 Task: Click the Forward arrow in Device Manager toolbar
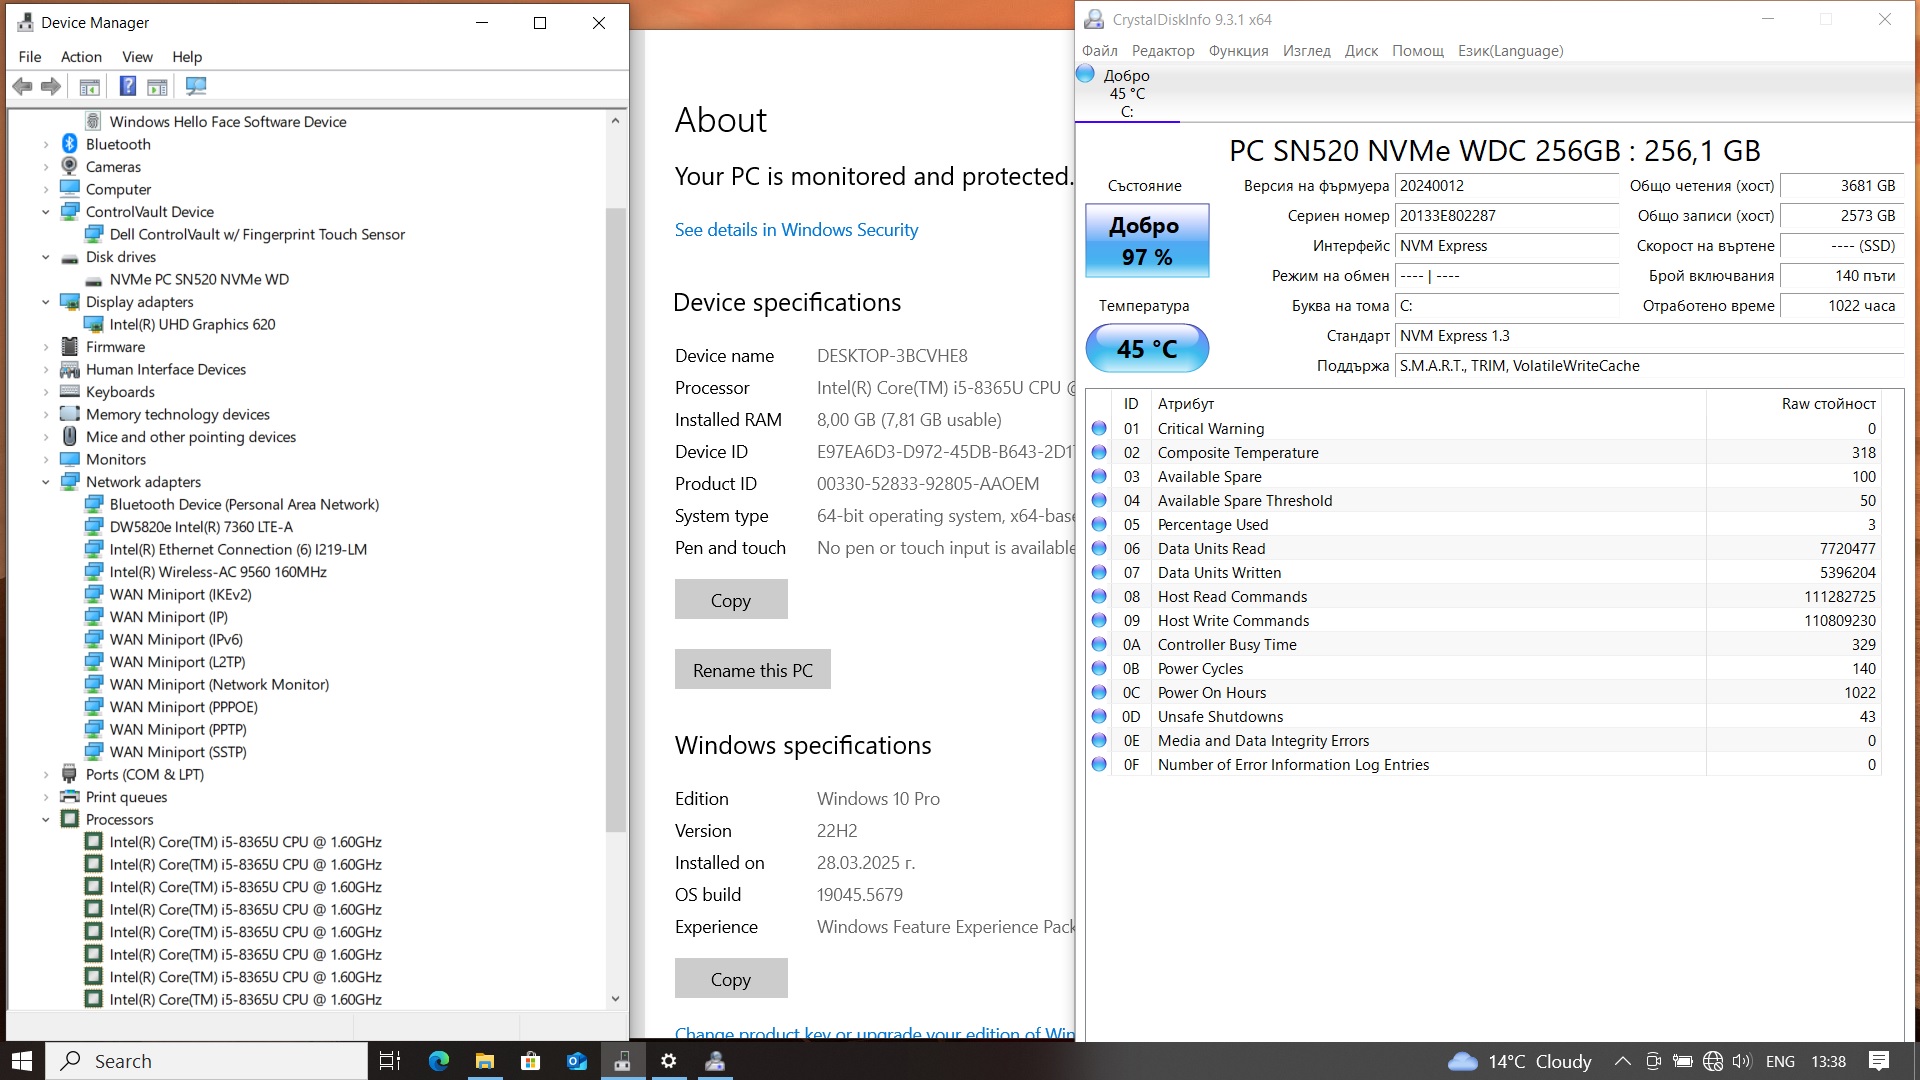pos(50,87)
